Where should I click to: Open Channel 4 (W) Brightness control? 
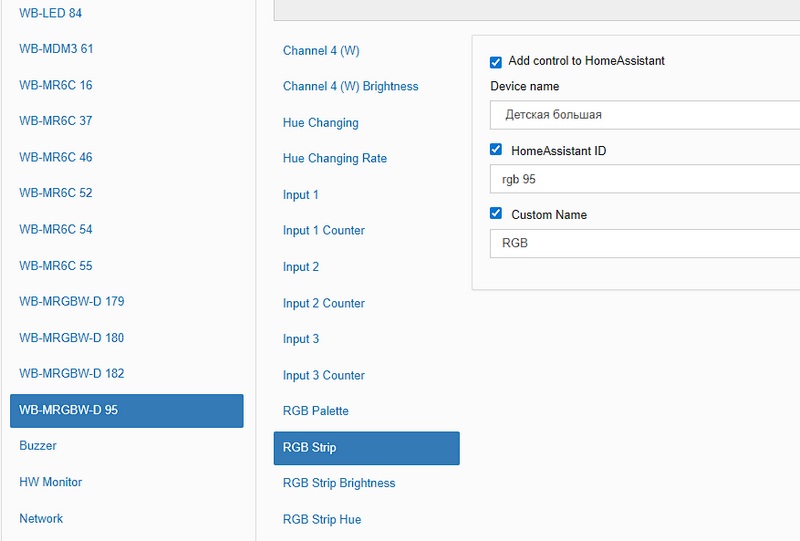coord(350,86)
